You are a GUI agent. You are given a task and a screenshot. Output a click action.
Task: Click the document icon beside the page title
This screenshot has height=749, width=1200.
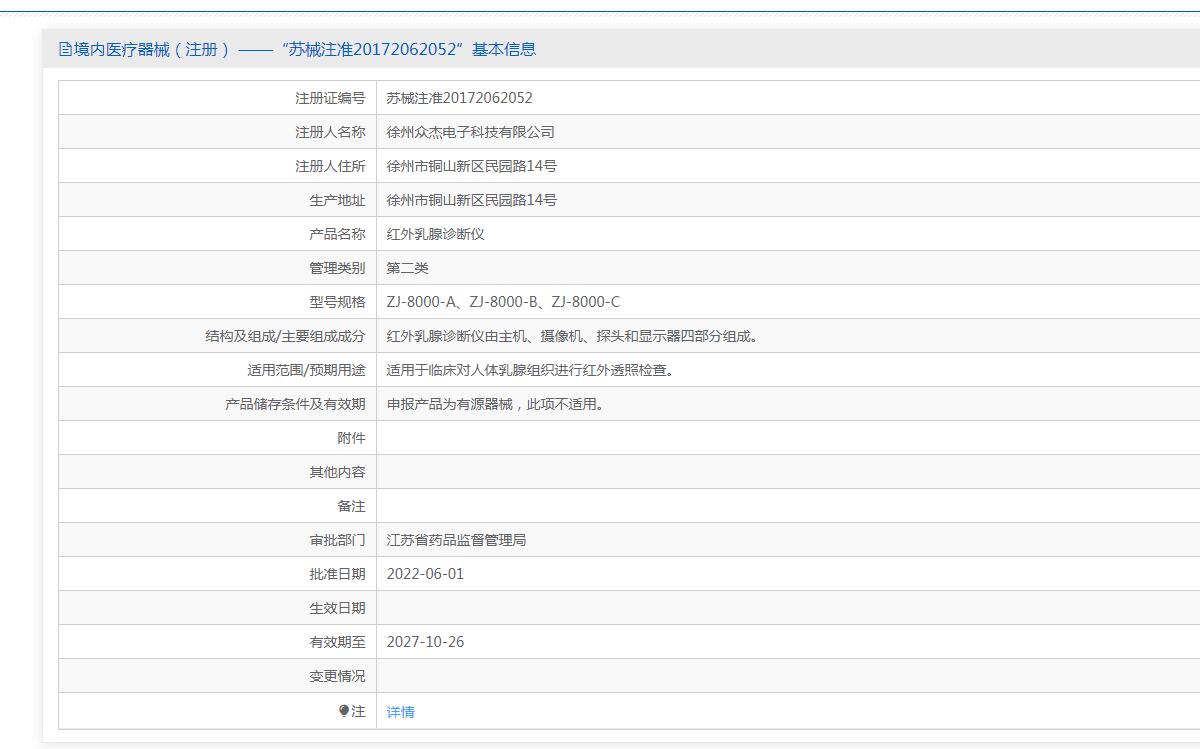tap(66, 49)
